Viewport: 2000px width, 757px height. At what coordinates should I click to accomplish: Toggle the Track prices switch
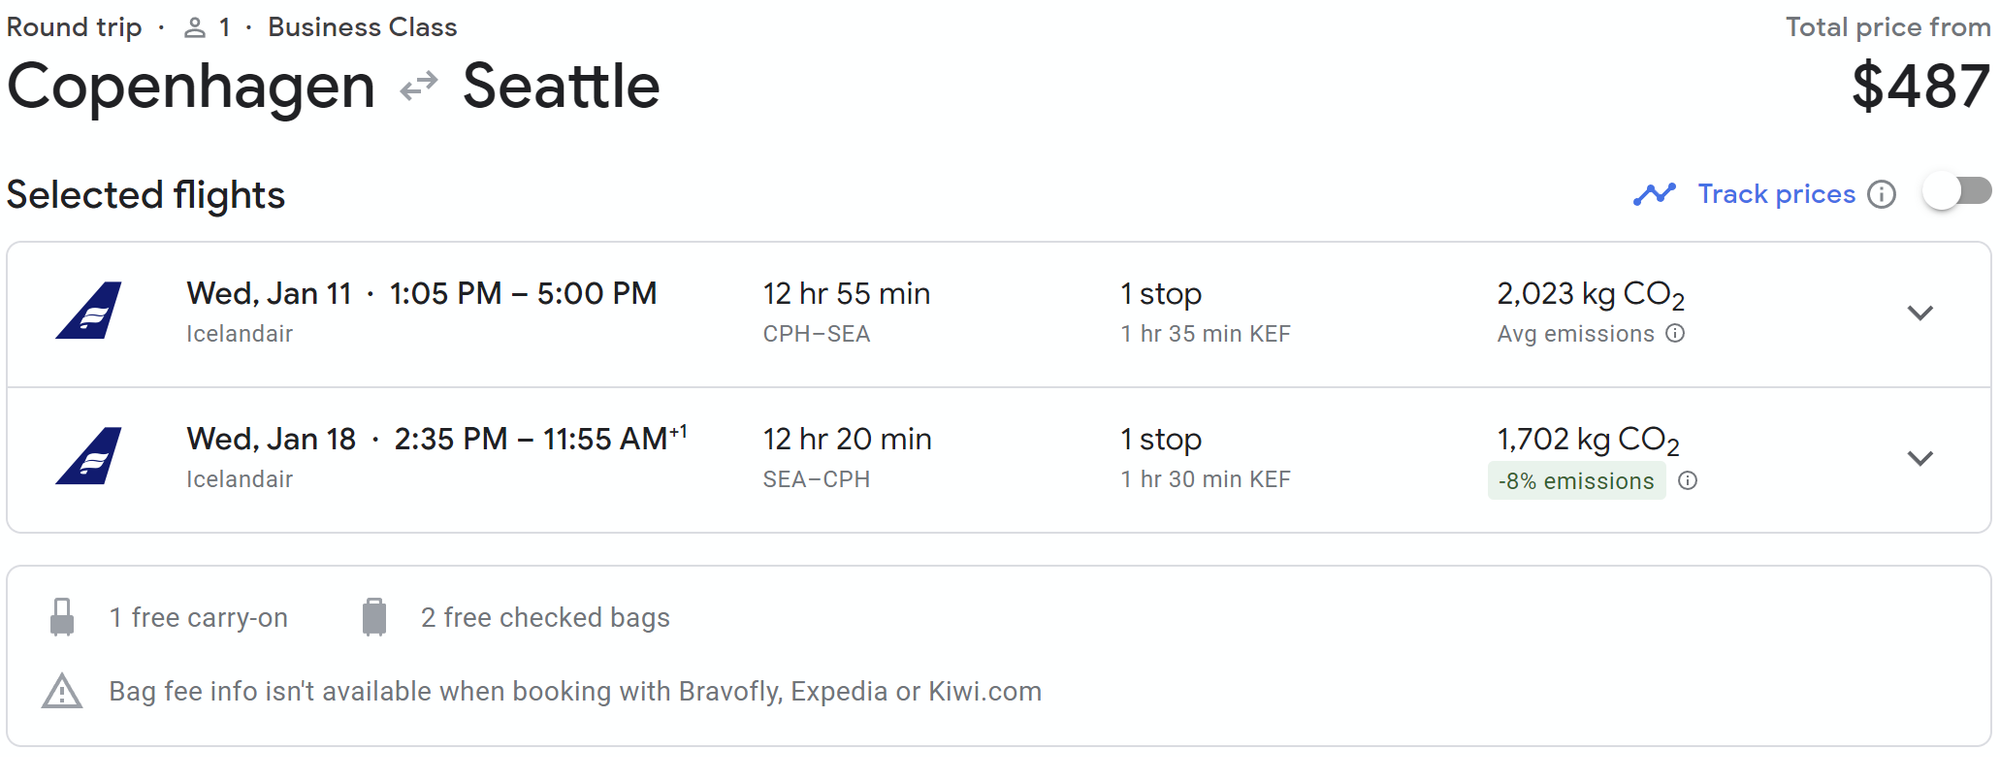tap(1958, 192)
